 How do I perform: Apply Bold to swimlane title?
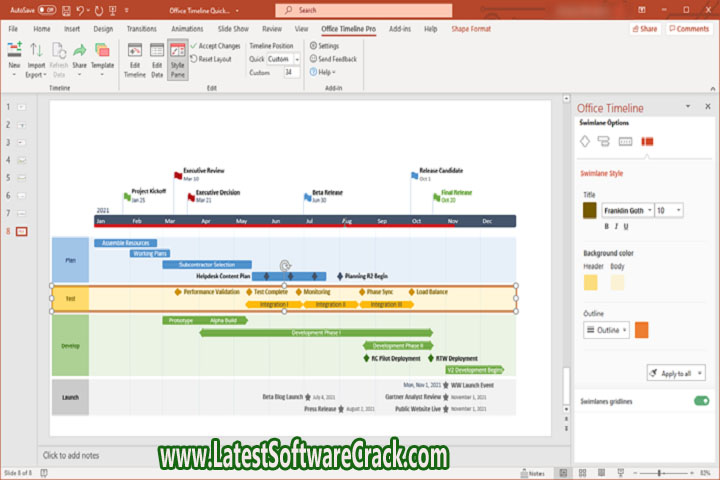click(606, 226)
